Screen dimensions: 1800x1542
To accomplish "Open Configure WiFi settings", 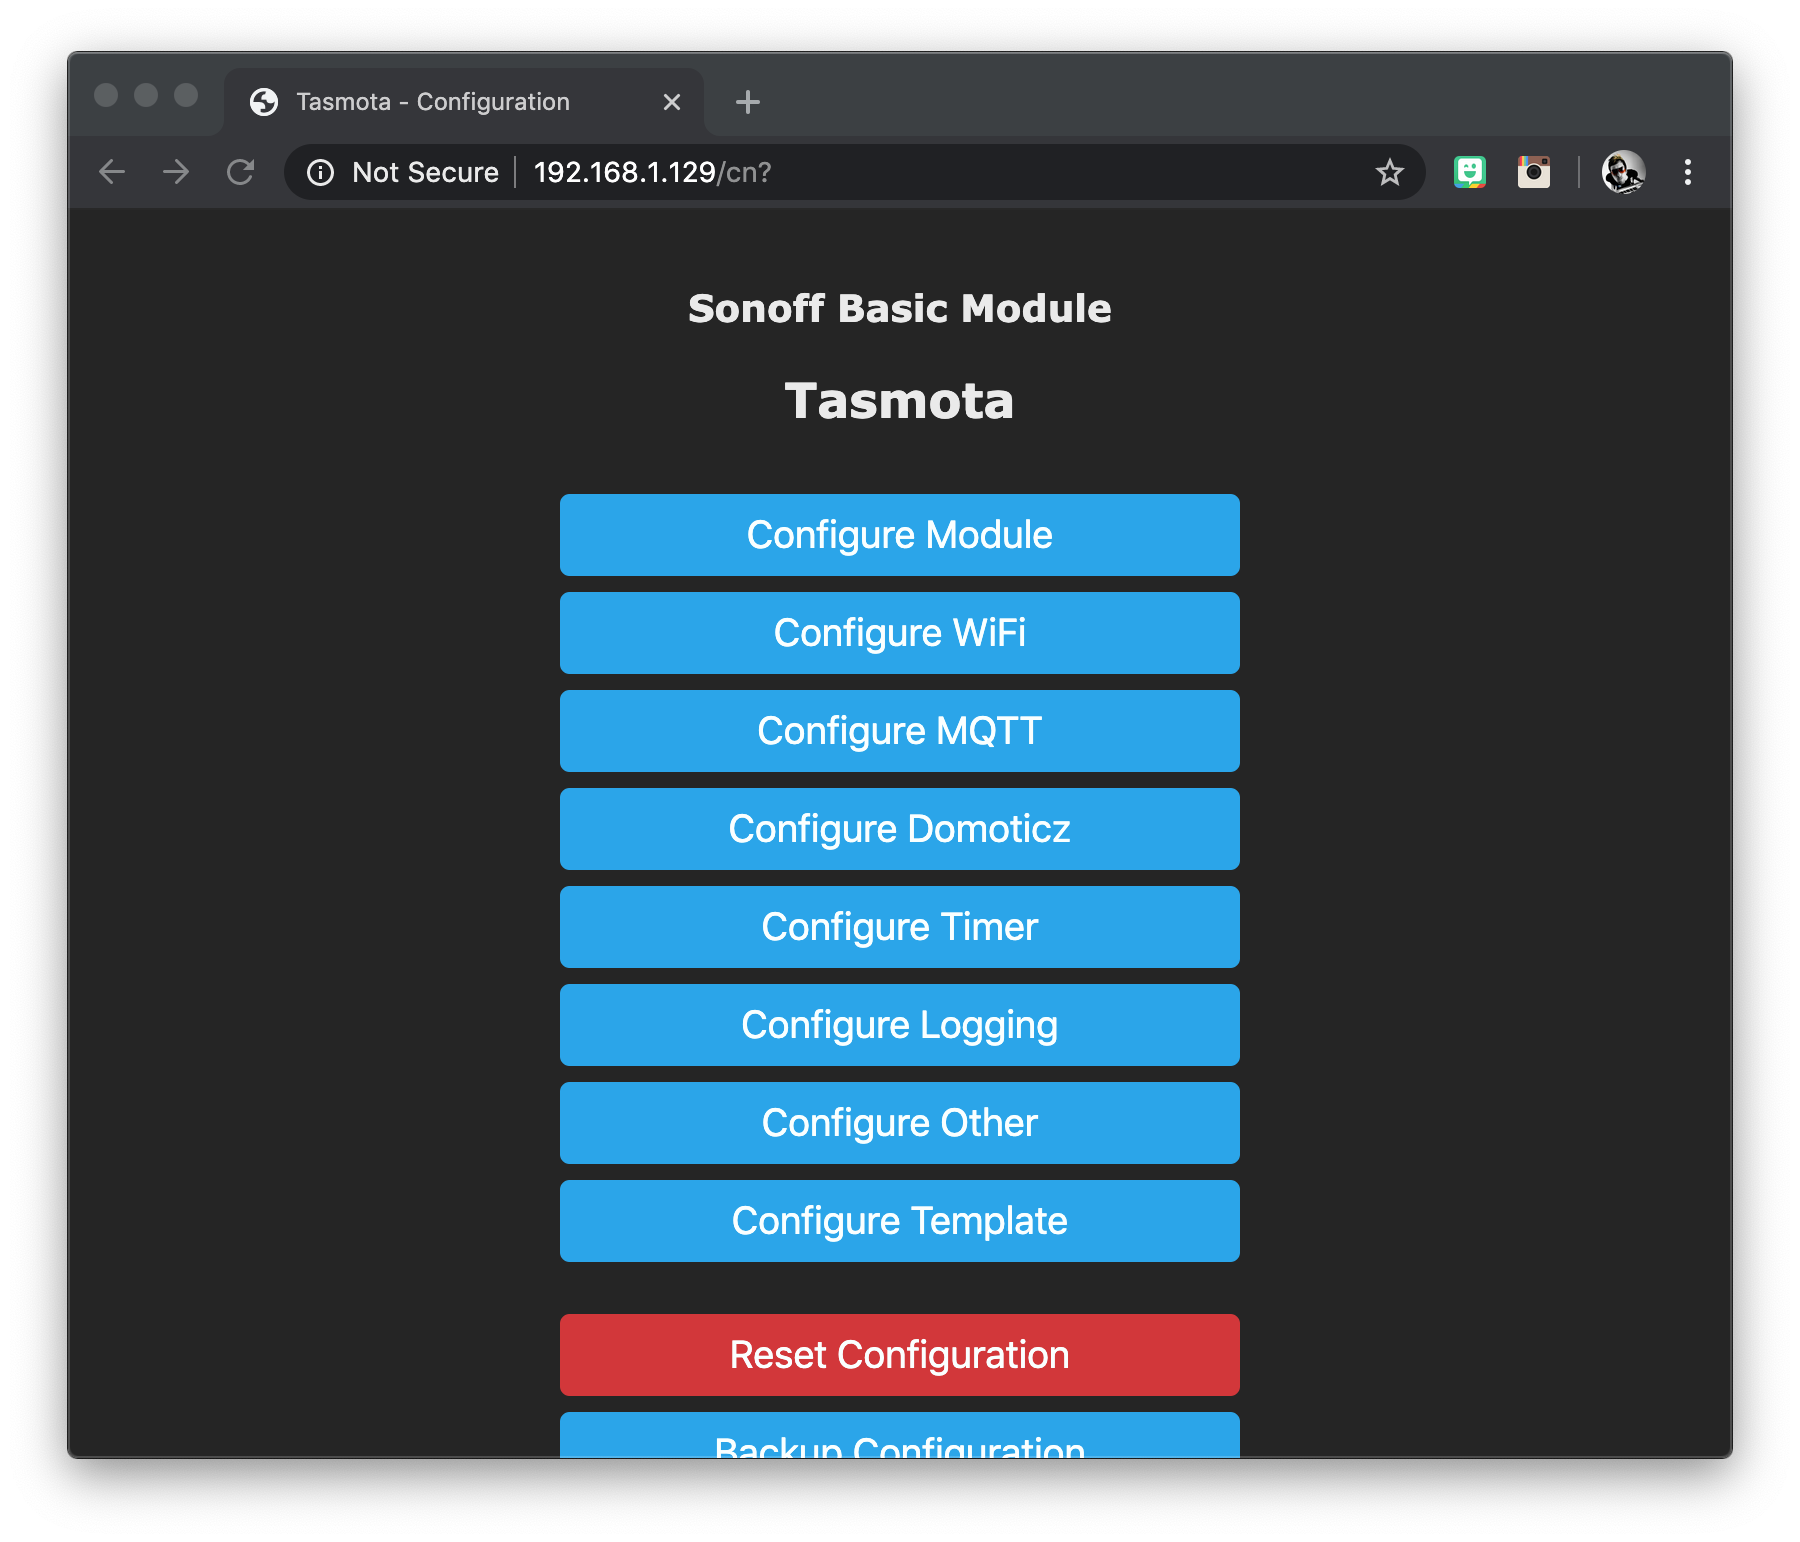I will [900, 633].
